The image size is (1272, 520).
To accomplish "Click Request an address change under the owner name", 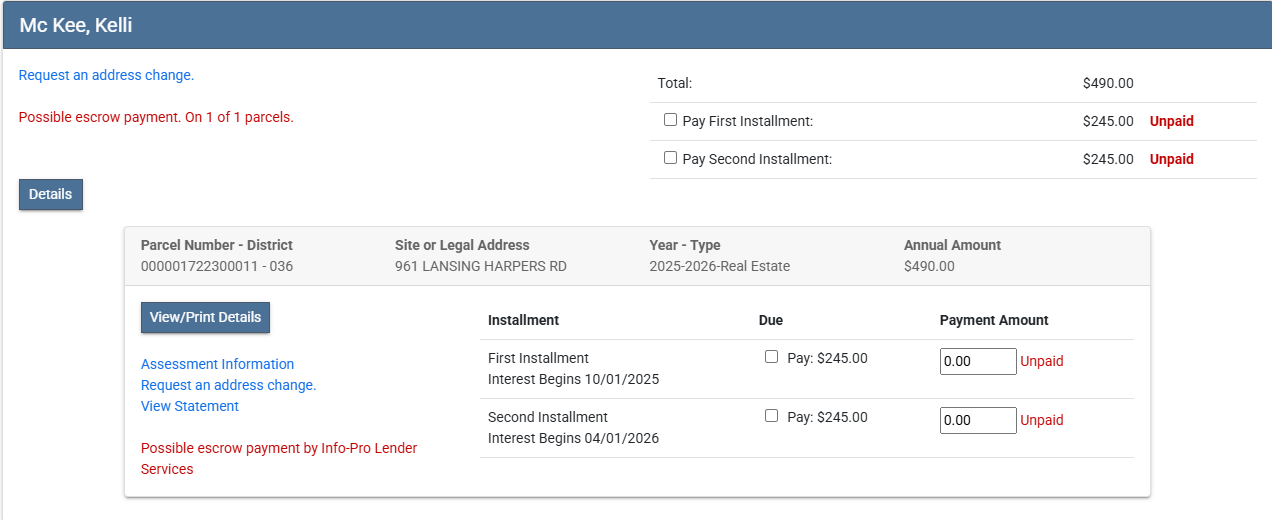I will 106,75.
